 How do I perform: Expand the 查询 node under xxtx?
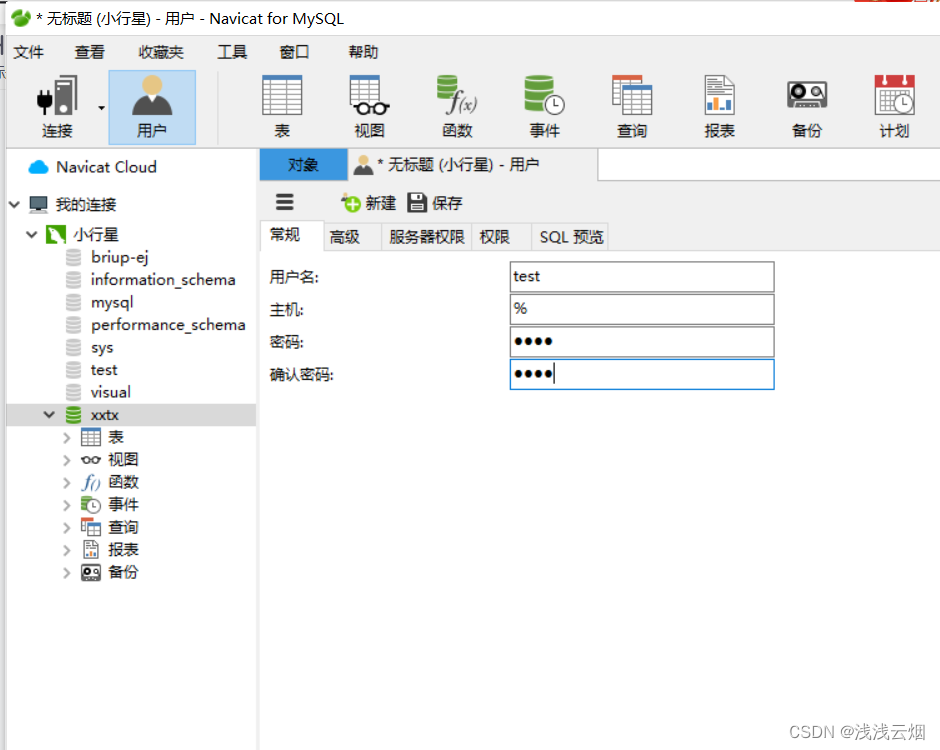tap(67, 528)
